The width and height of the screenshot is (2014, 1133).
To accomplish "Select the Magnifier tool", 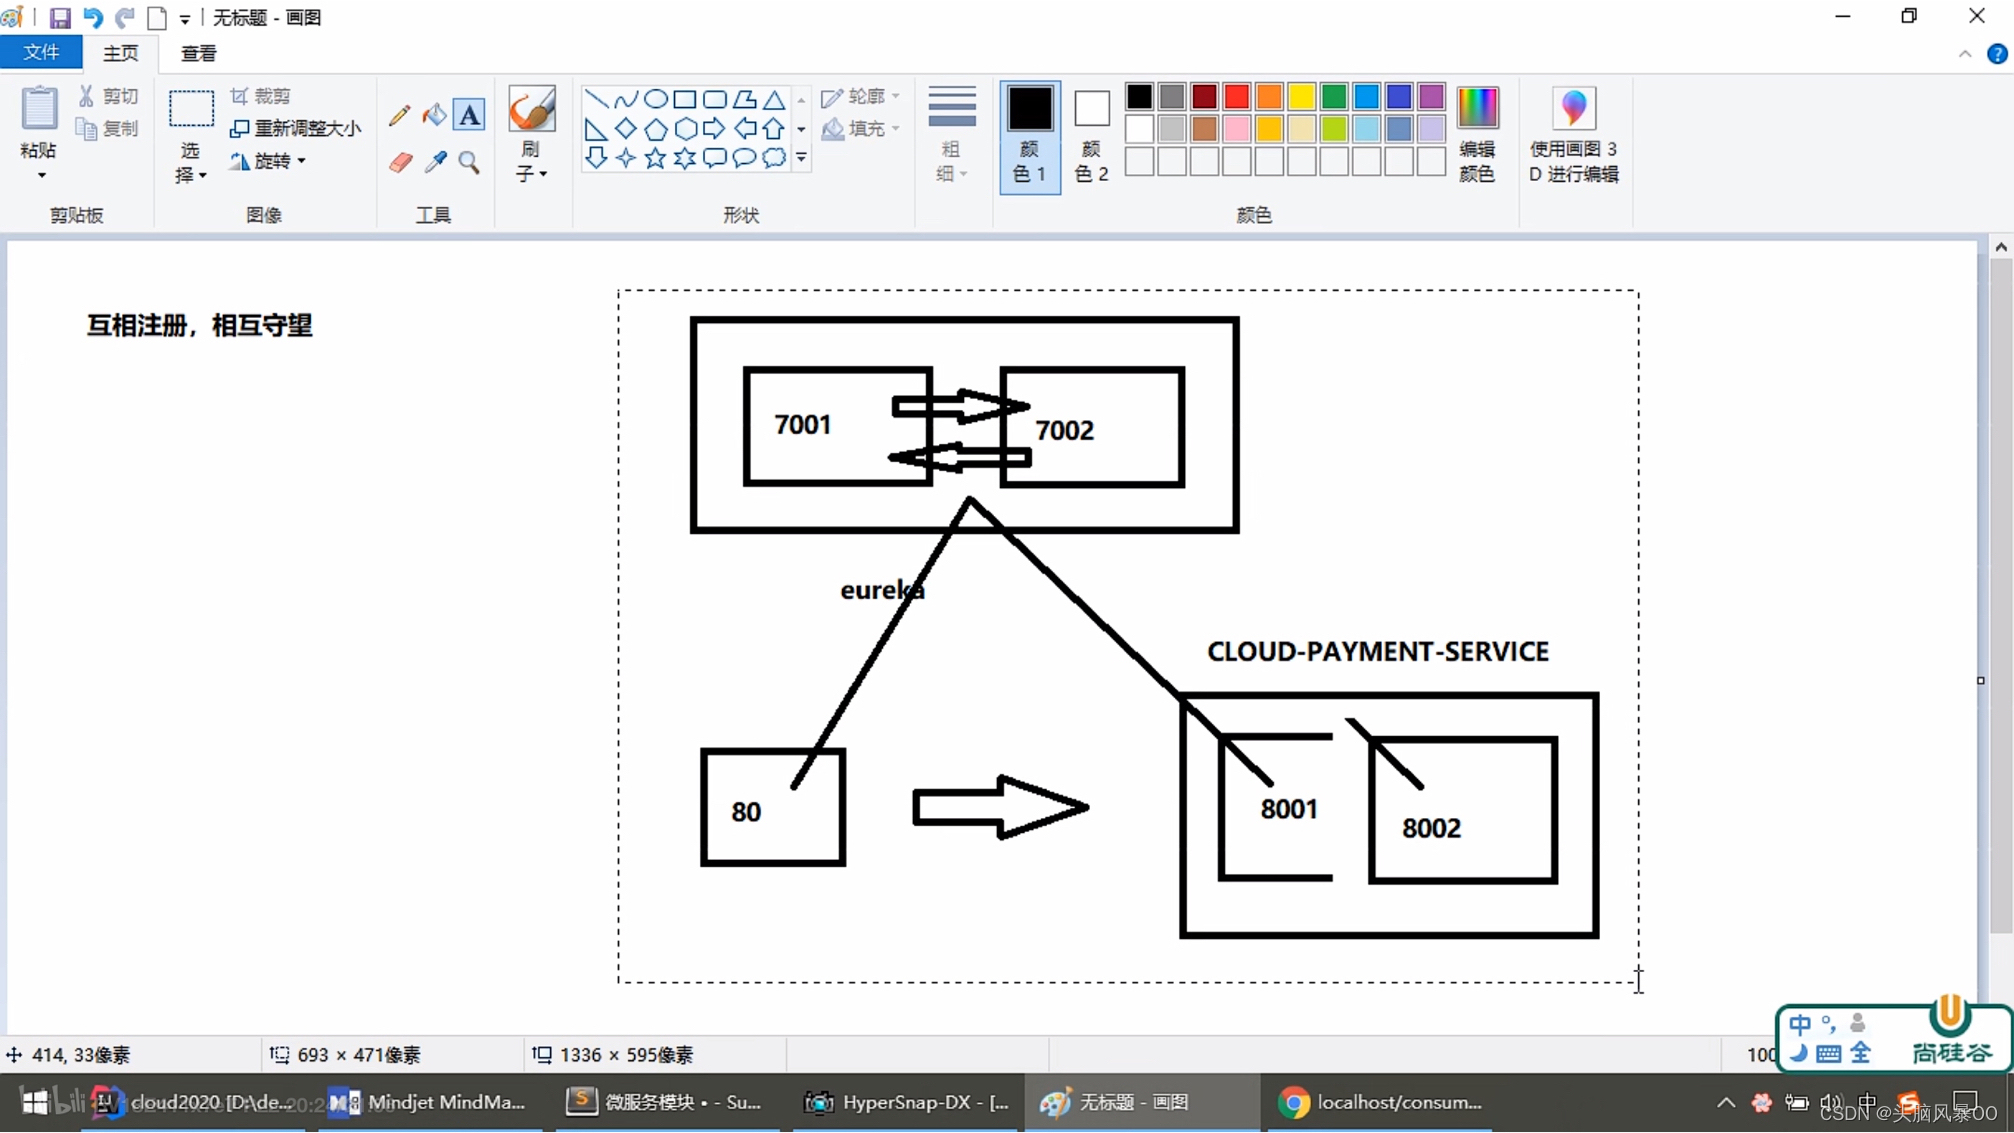I will (x=469, y=162).
